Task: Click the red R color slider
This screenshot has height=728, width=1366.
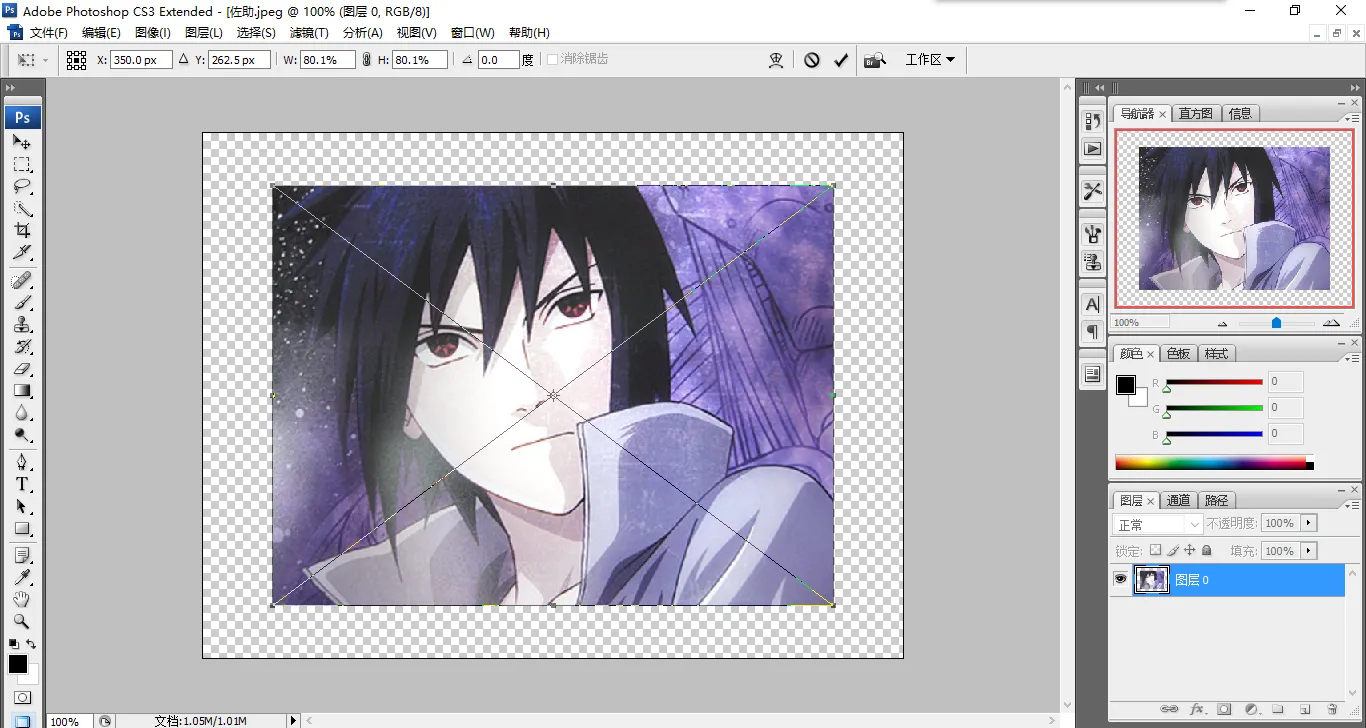Action: (x=1213, y=382)
